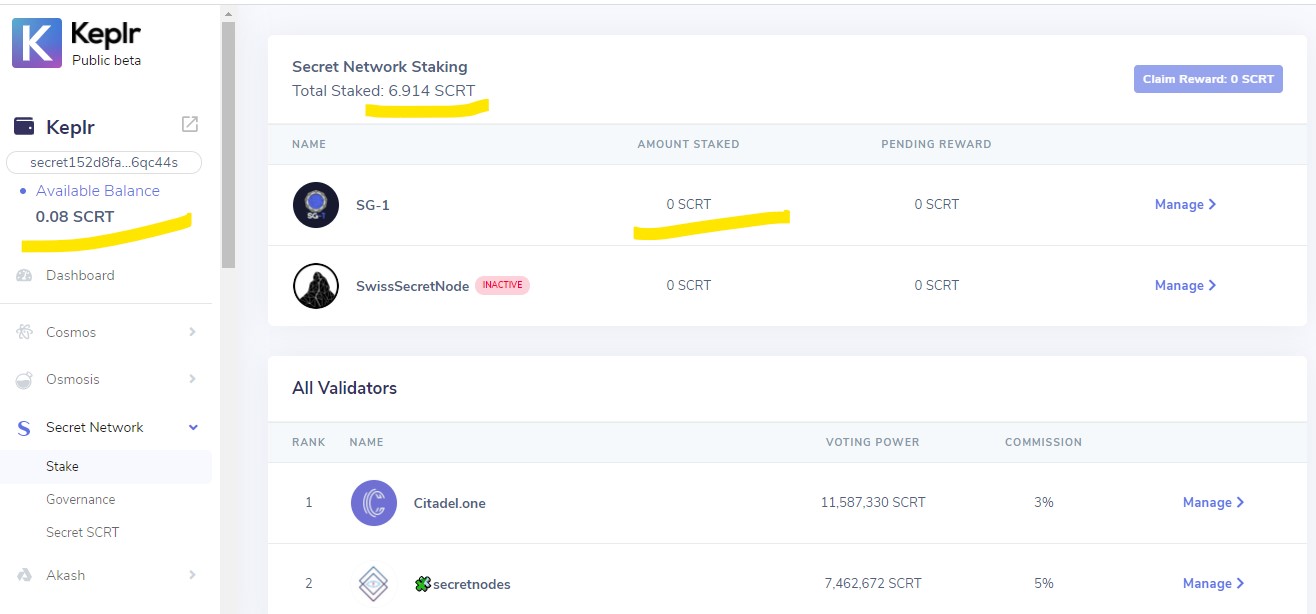1316x614 pixels.
Task: Click the Cosmos atom icon
Action: [25, 333]
